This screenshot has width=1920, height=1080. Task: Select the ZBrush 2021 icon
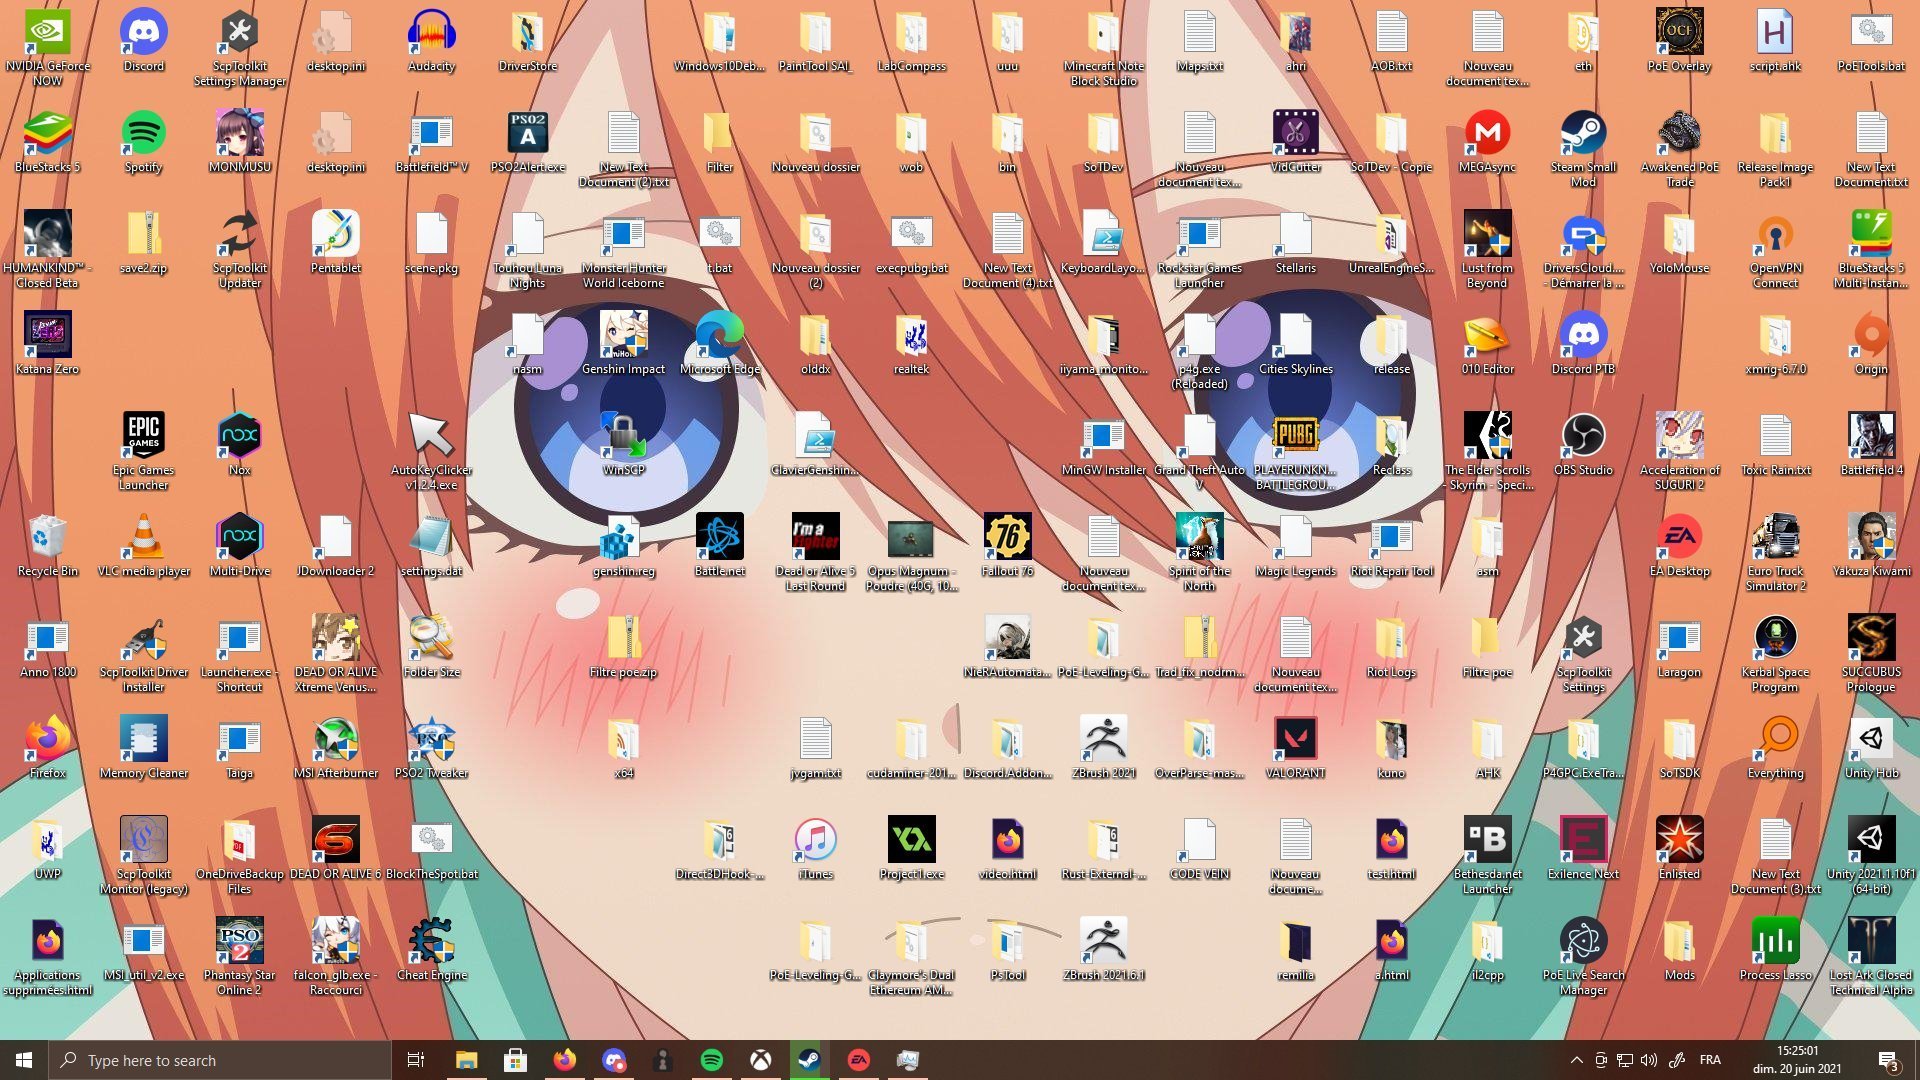1104,749
